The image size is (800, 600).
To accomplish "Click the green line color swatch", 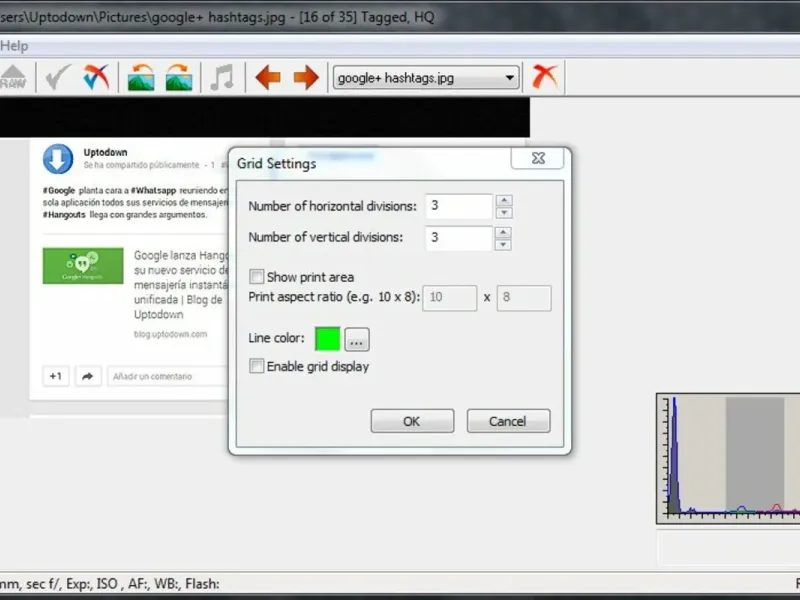I will click(328, 339).
